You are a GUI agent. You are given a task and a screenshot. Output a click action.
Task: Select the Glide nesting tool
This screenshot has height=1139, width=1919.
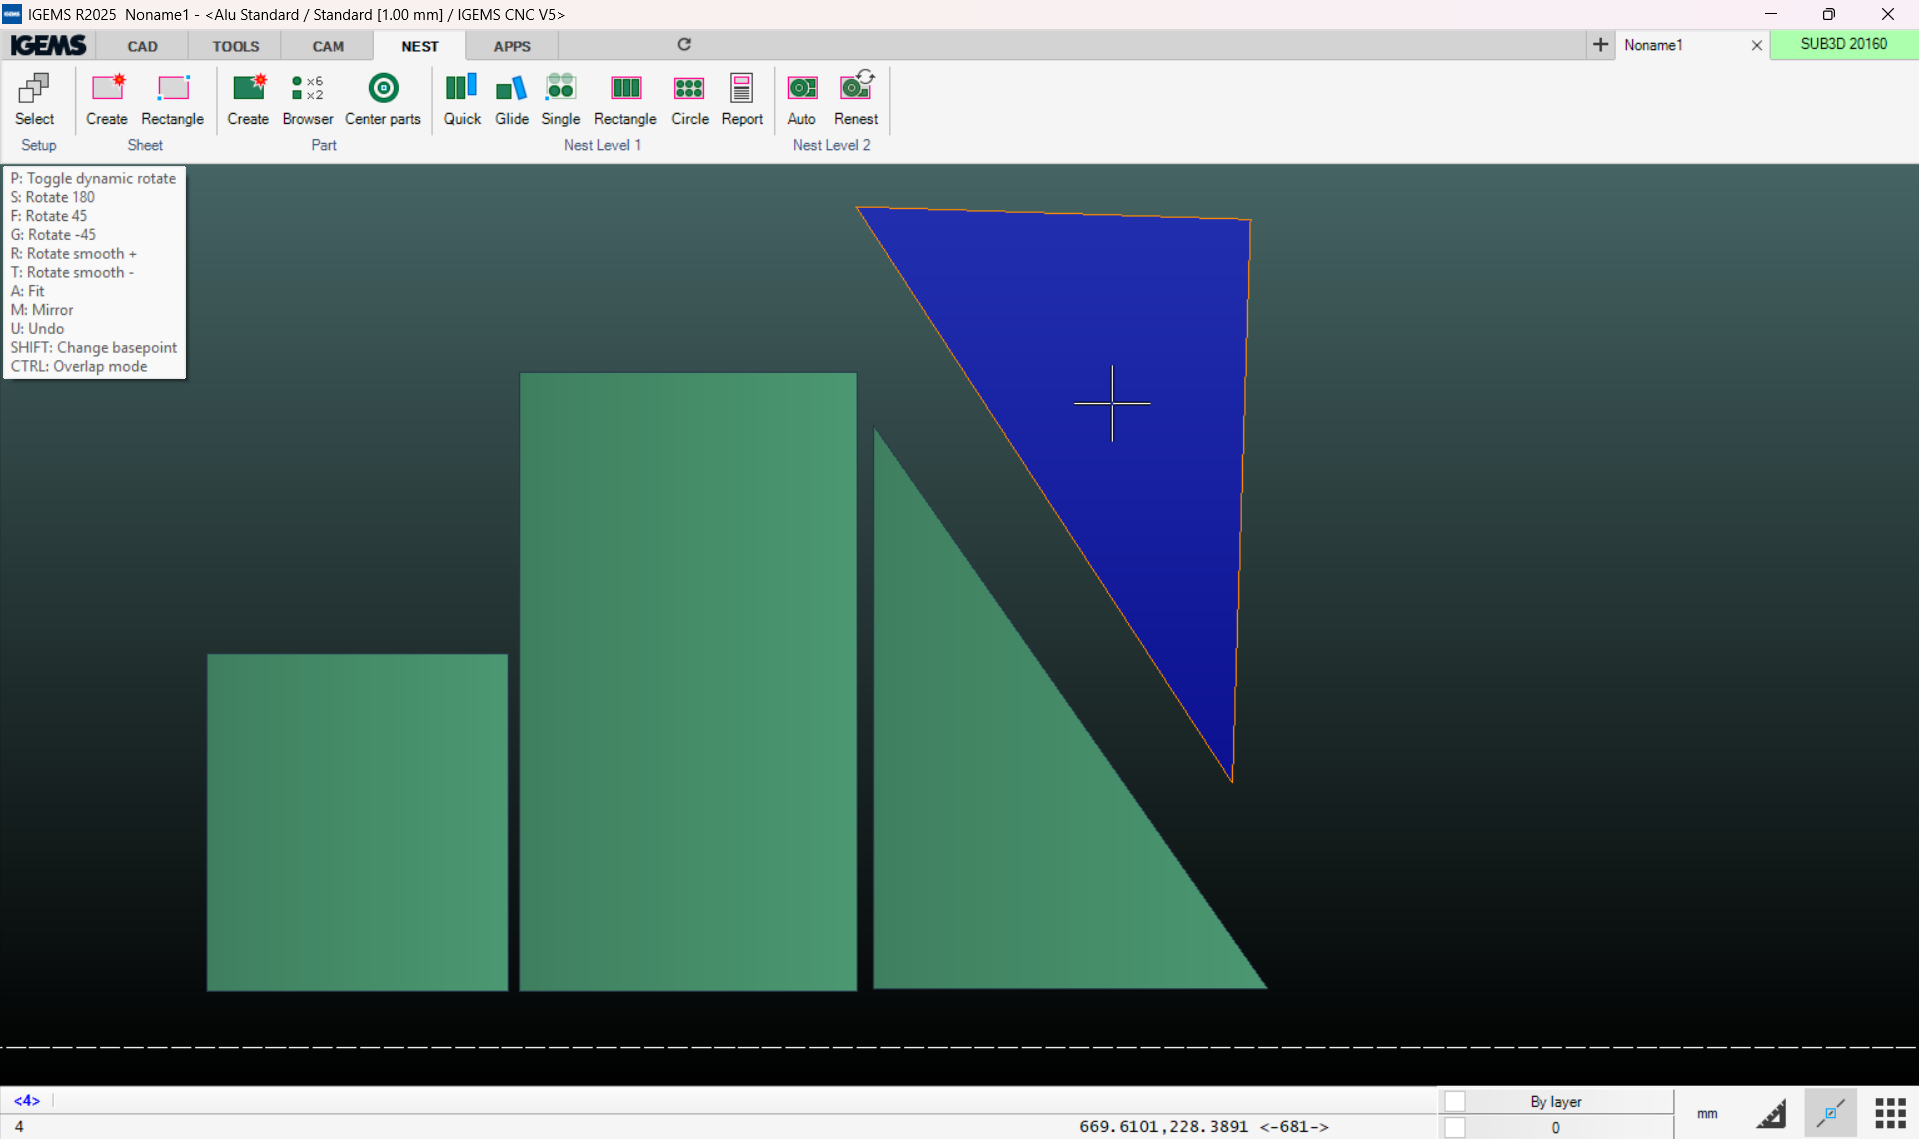pyautogui.click(x=511, y=99)
